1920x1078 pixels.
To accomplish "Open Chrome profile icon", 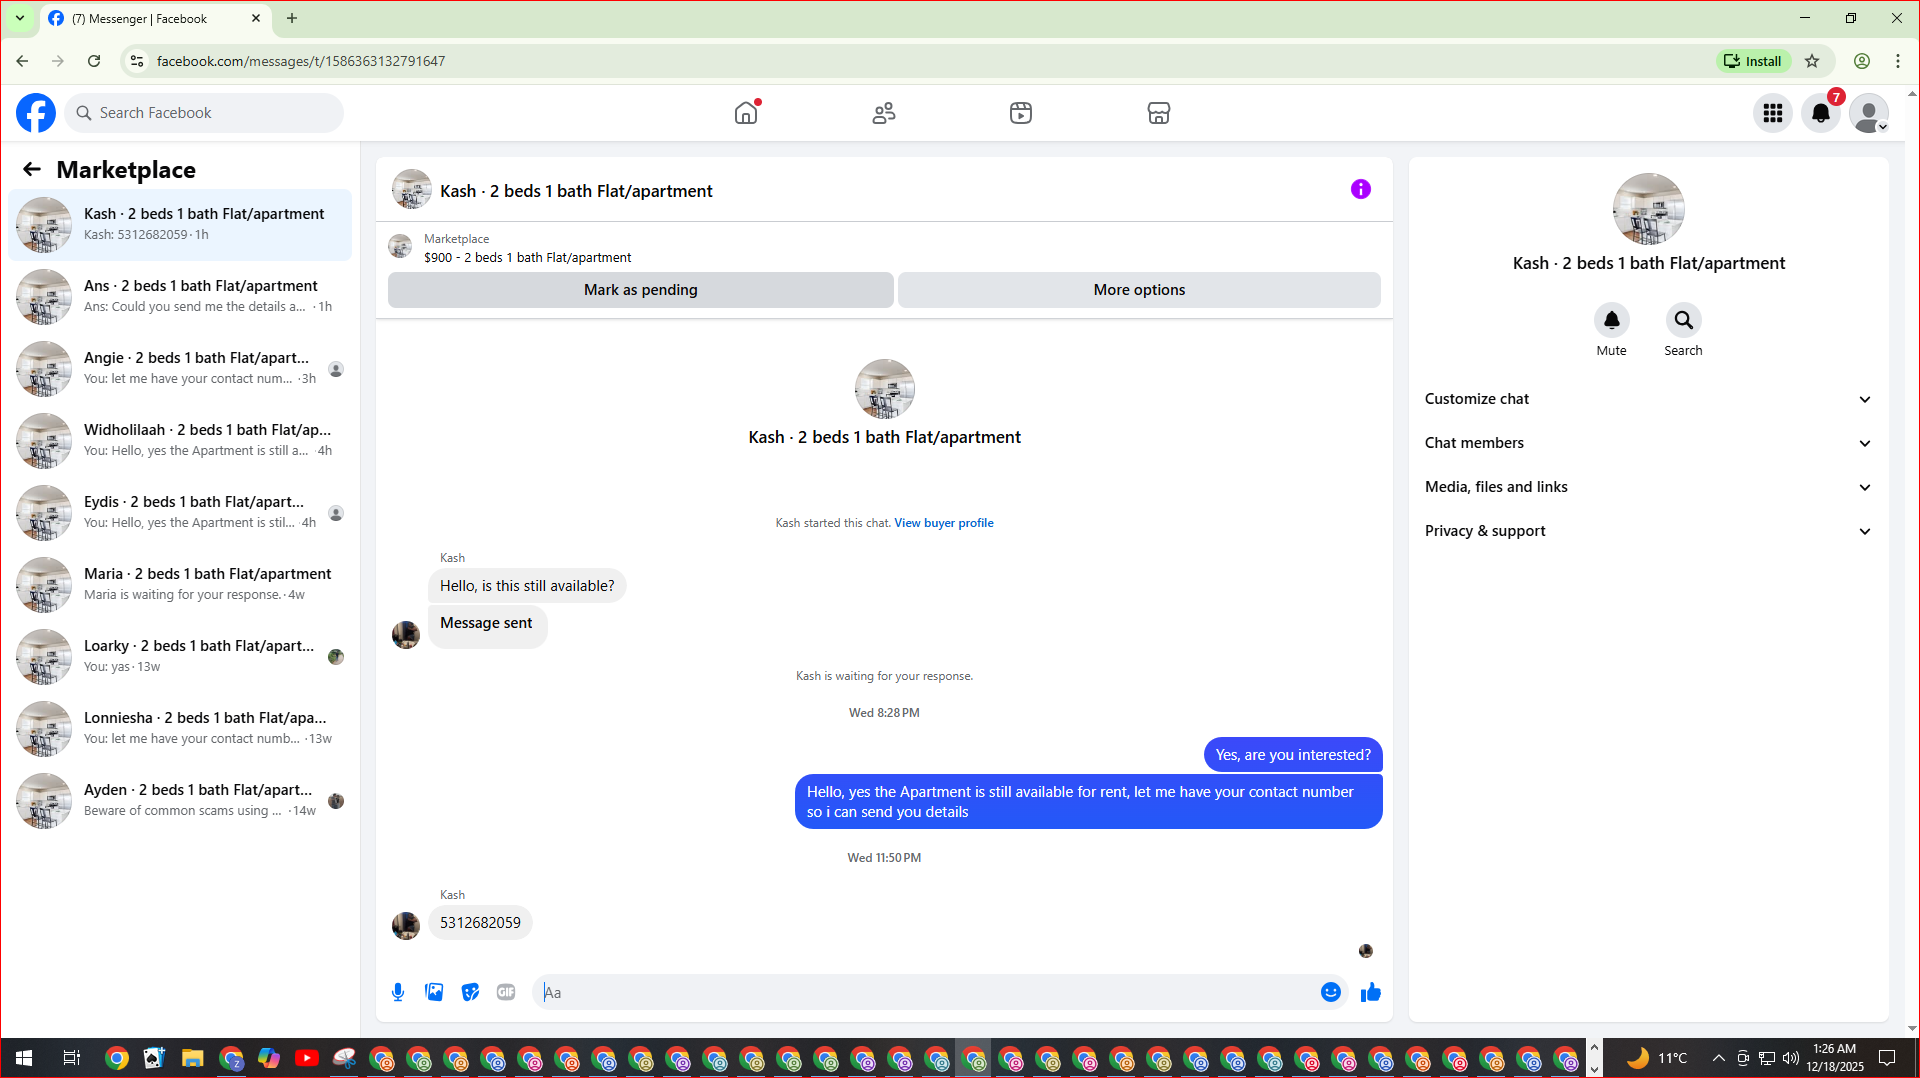I will click(1862, 61).
